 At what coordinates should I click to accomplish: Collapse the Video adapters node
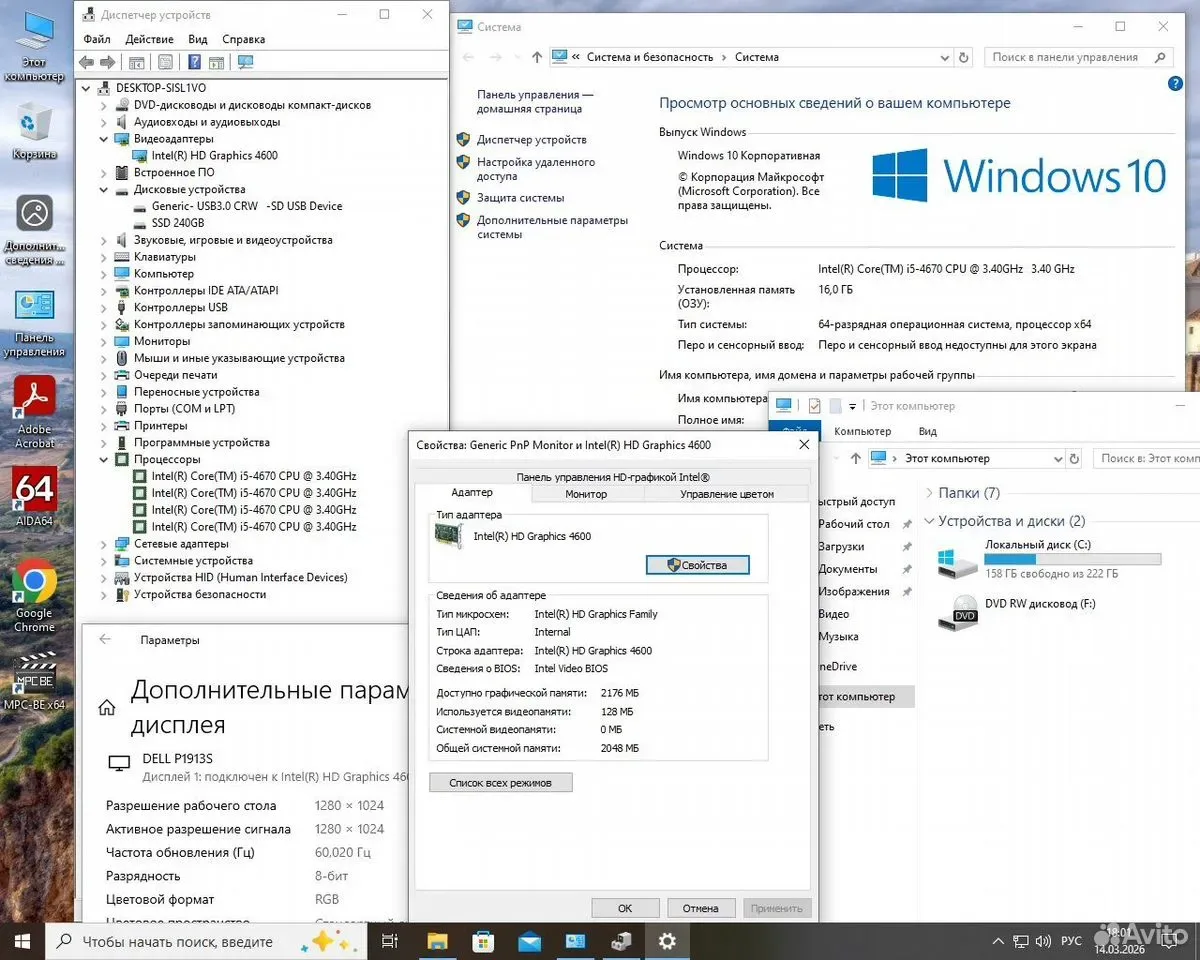click(x=104, y=139)
